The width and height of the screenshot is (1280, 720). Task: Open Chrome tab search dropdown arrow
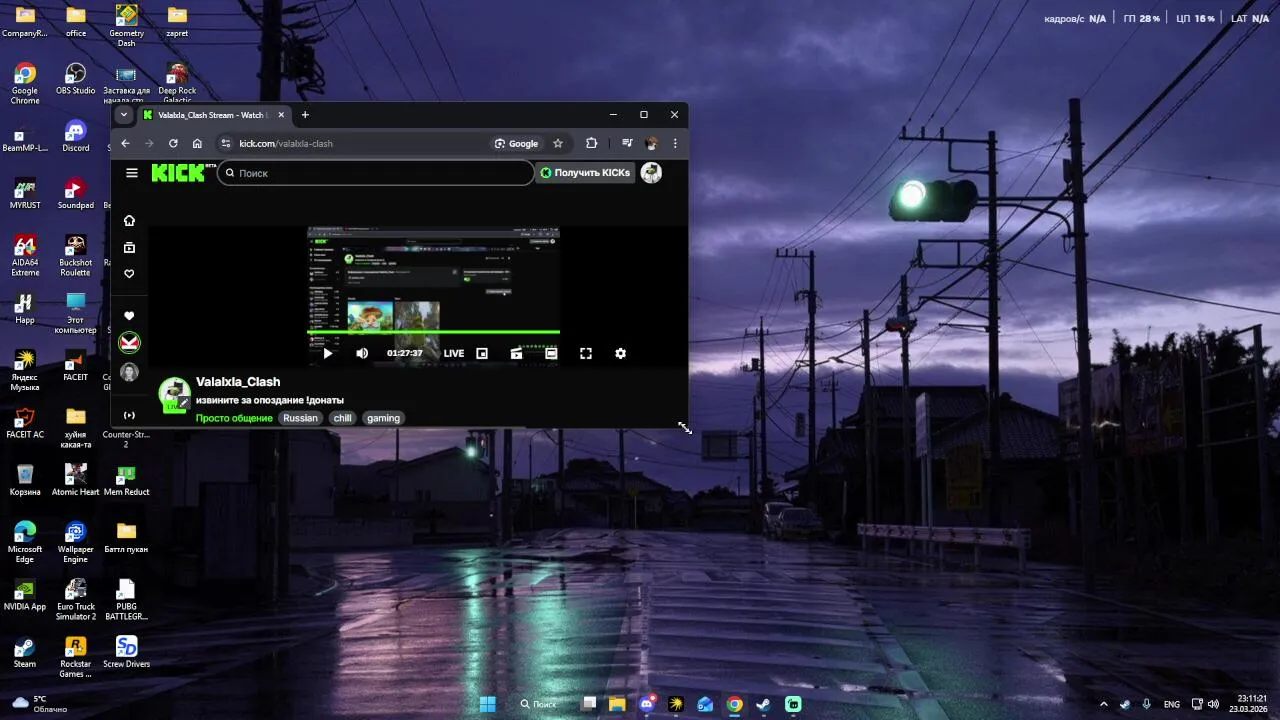124,115
